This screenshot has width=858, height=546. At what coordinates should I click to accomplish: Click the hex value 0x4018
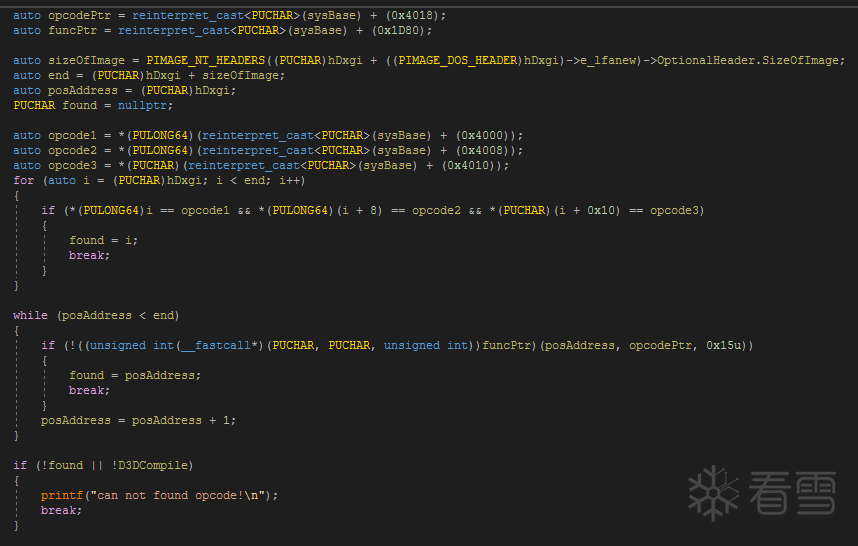[422, 15]
